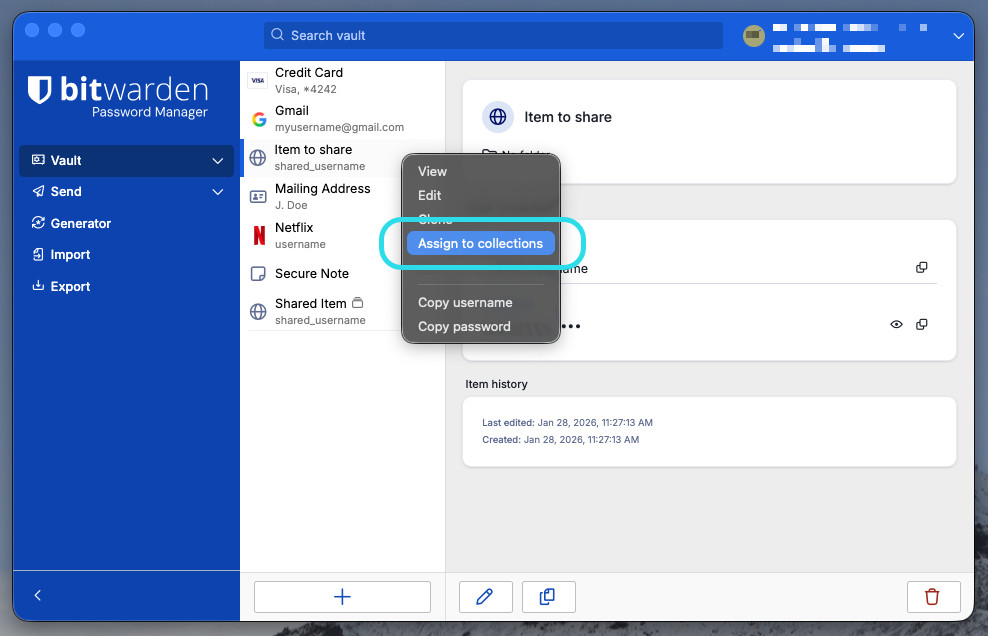Select Copy username from context menu
The image size is (988, 636).
point(465,302)
